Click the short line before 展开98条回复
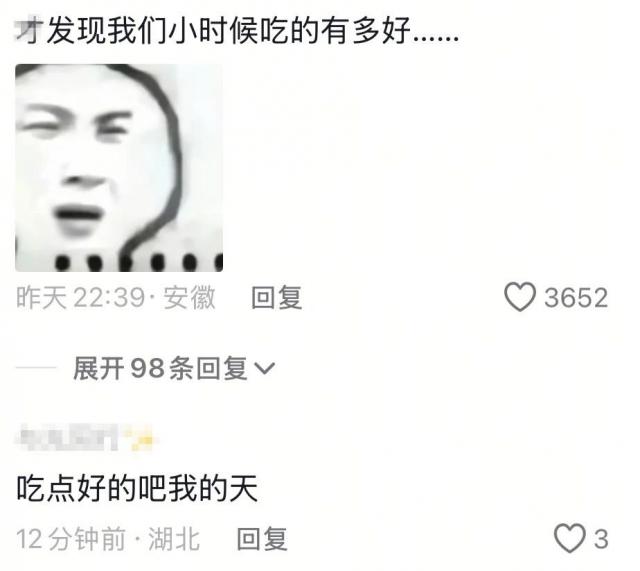The image size is (640, 571). (36, 368)
